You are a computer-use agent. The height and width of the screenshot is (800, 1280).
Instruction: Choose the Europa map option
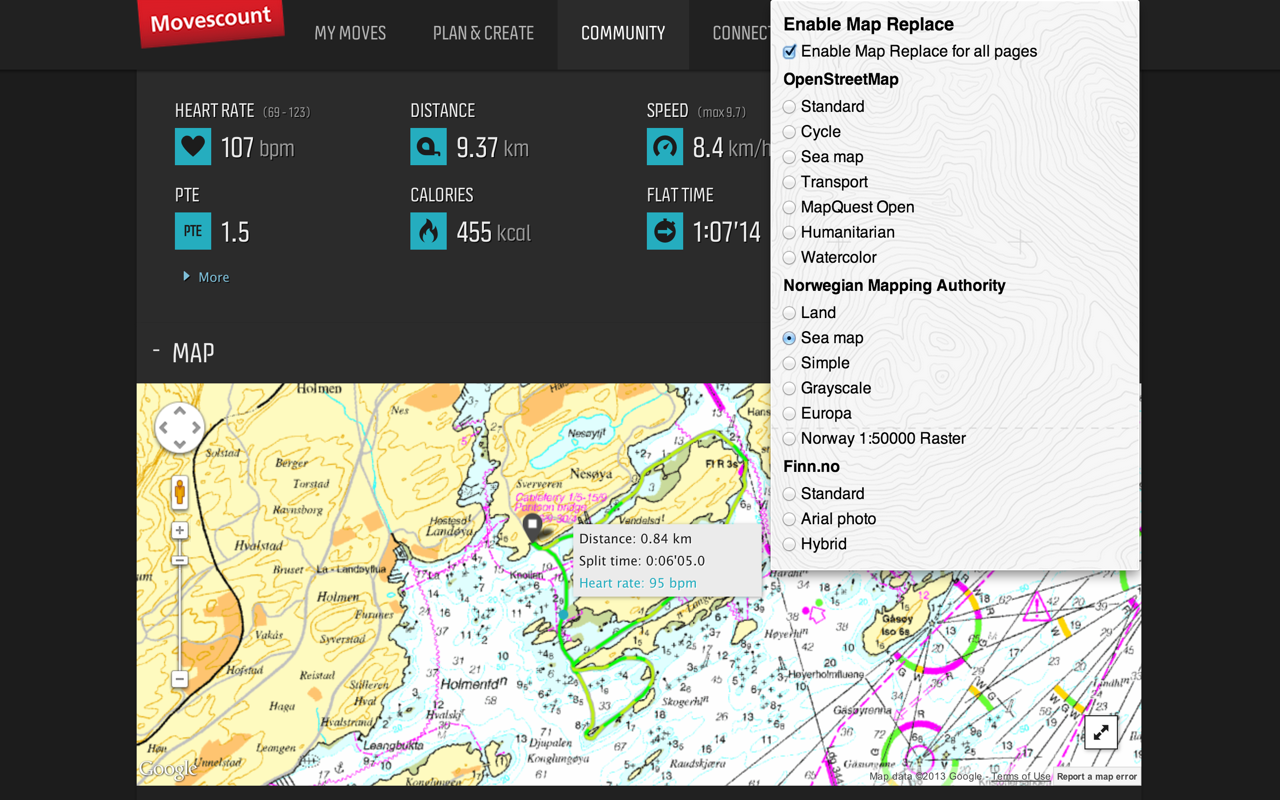(790, 413)
